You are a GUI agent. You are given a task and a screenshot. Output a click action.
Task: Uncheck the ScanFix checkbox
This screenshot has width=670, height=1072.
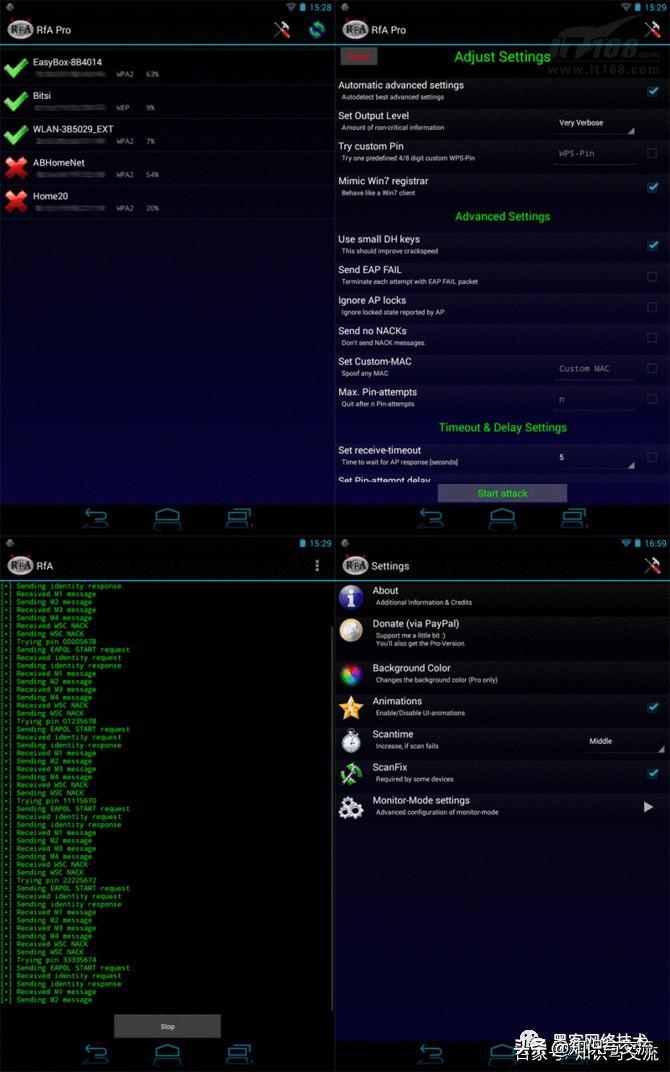click(653, 773)
